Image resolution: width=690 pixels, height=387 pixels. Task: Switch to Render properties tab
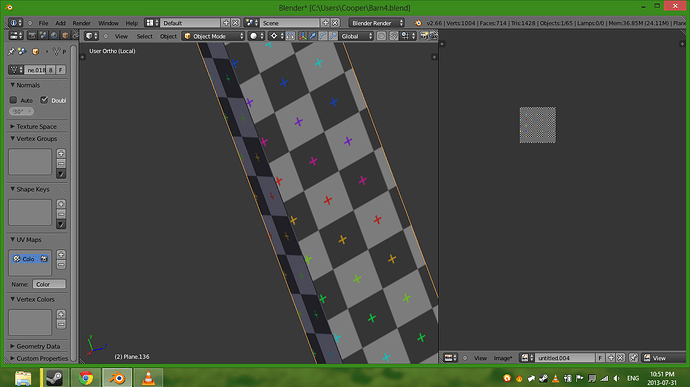coord(32,36)
